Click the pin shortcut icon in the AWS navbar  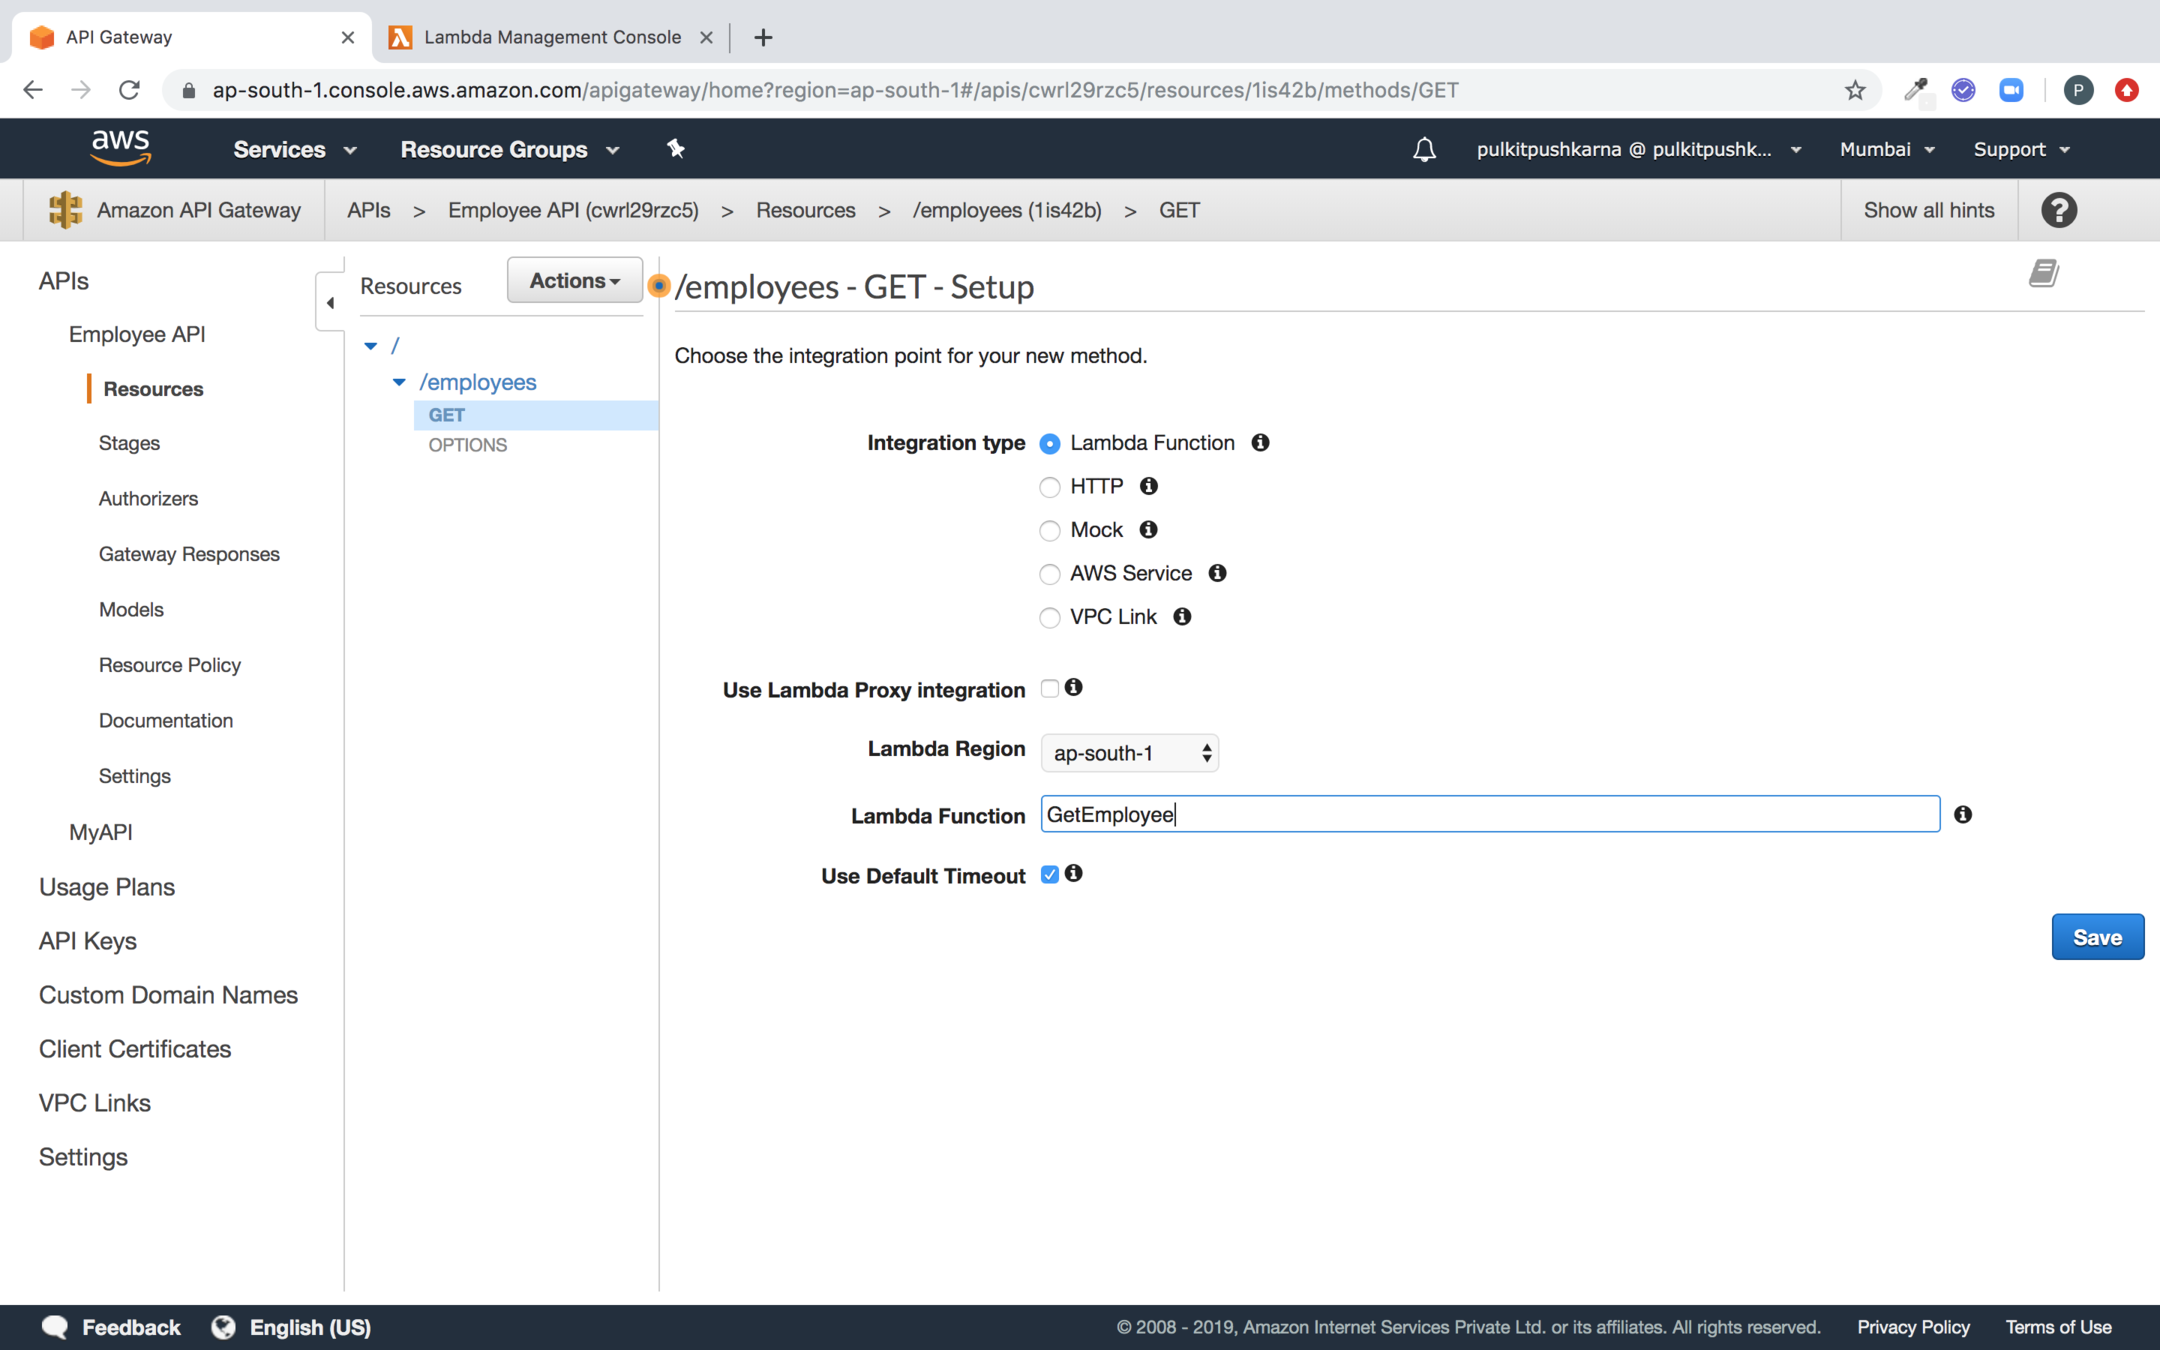(676, 149)
